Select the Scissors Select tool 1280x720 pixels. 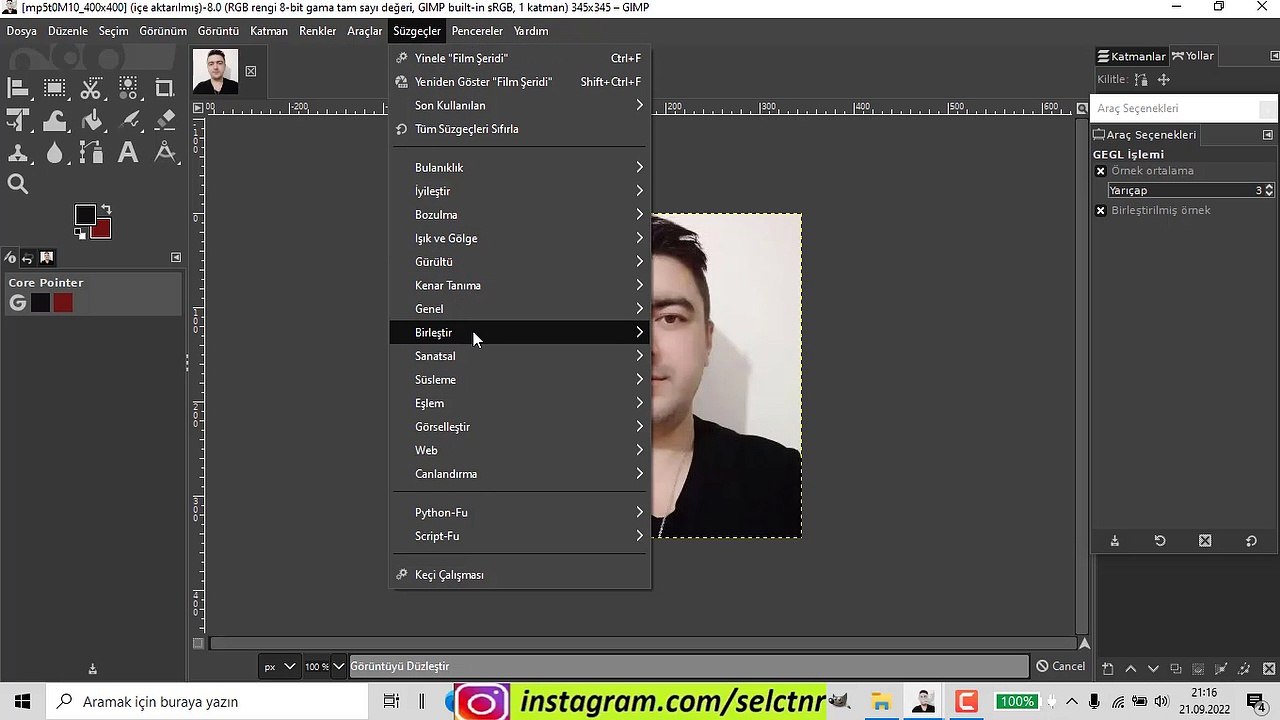91,89
